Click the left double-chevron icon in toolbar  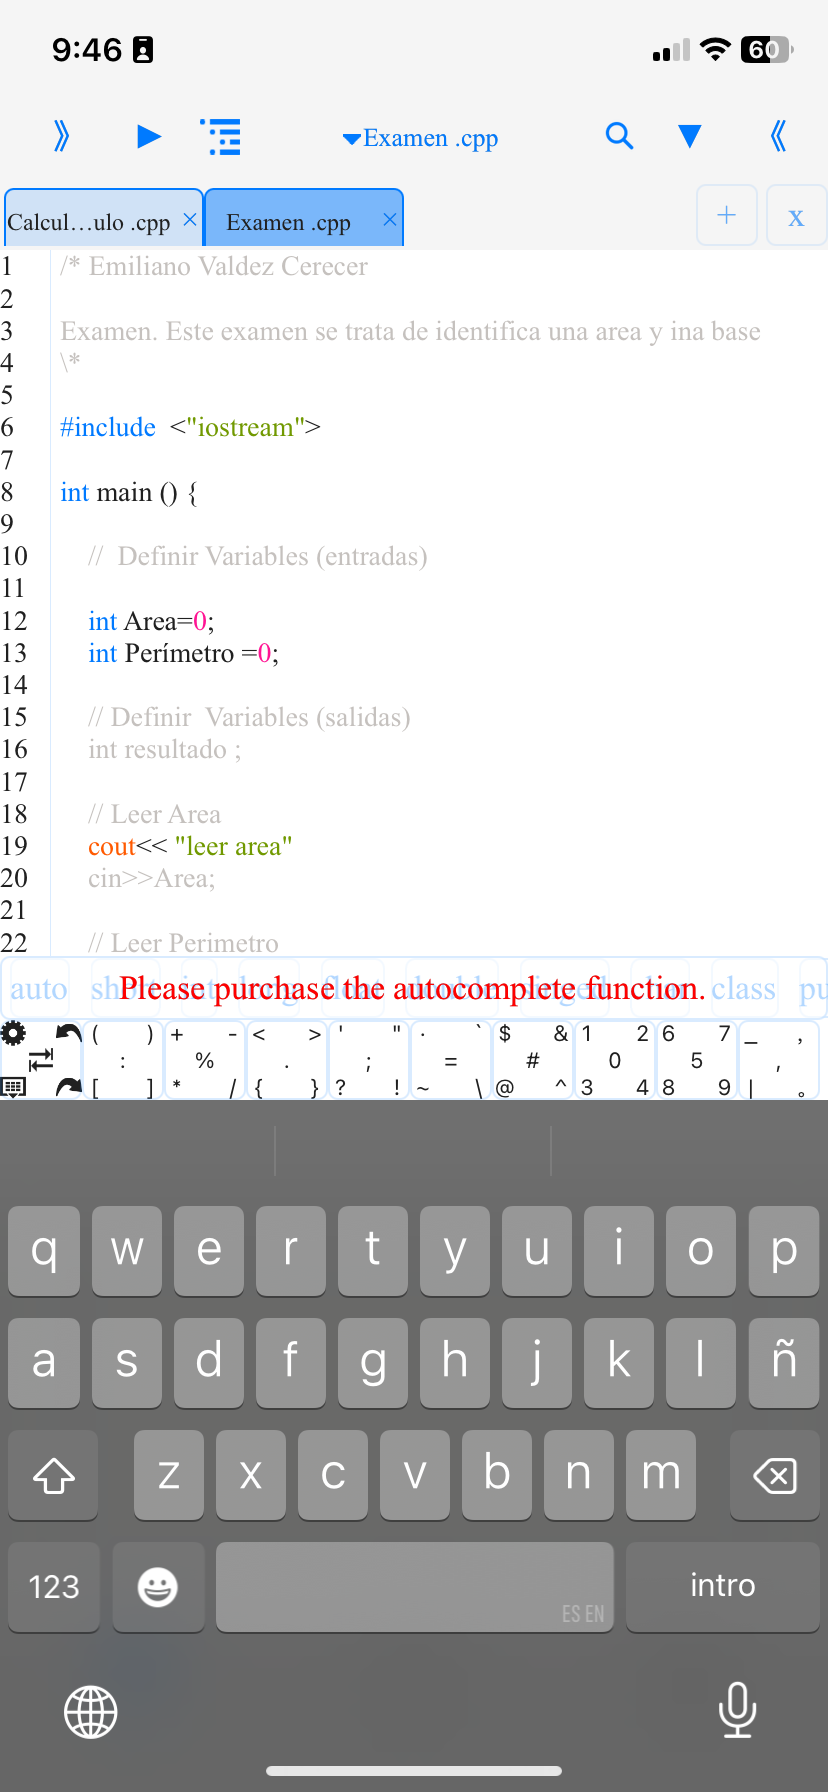click(779, 136)
